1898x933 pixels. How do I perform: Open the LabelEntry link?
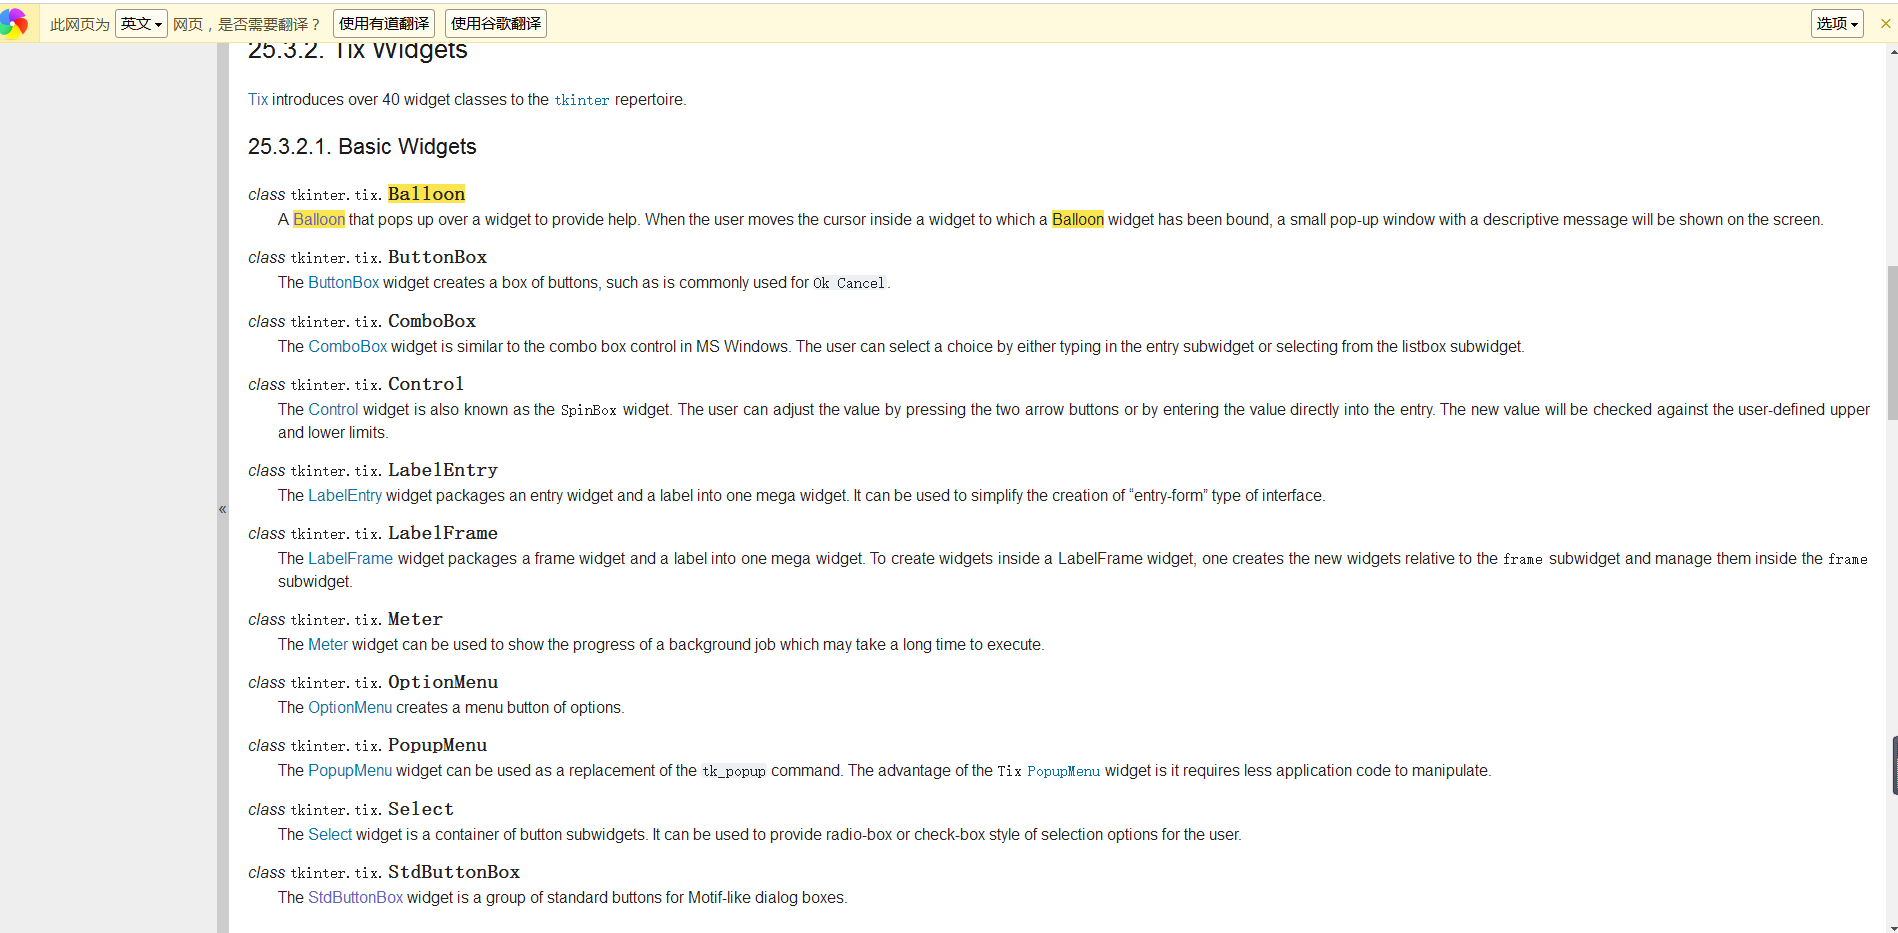pyautogui.click(x=344, y=496)
